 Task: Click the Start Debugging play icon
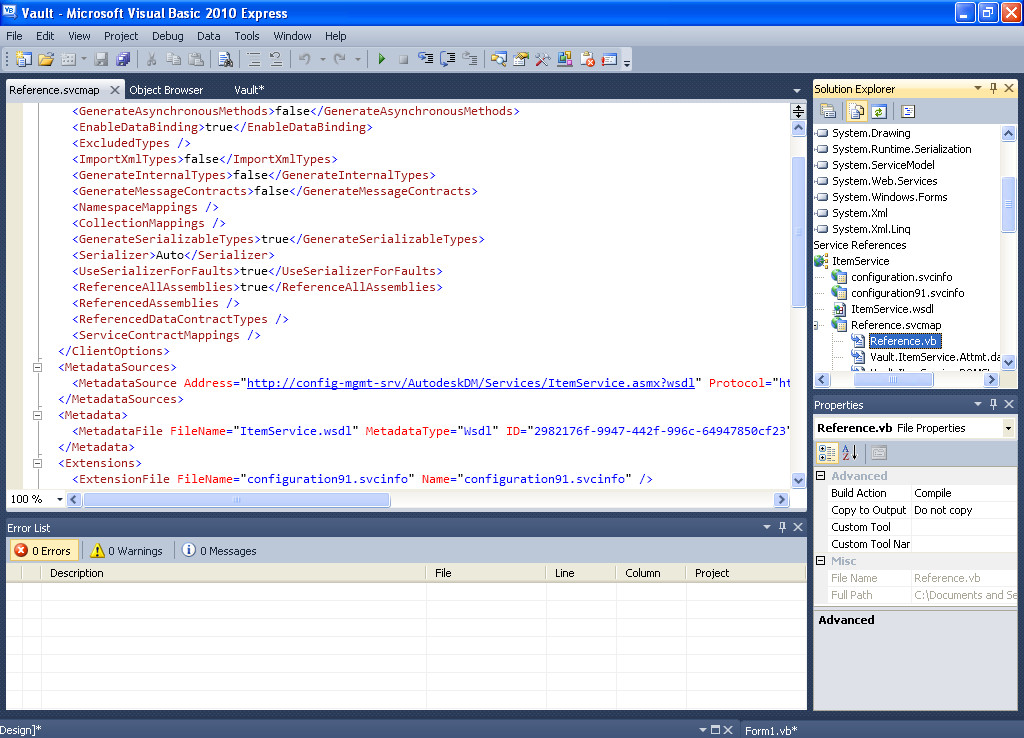[381, 60]
